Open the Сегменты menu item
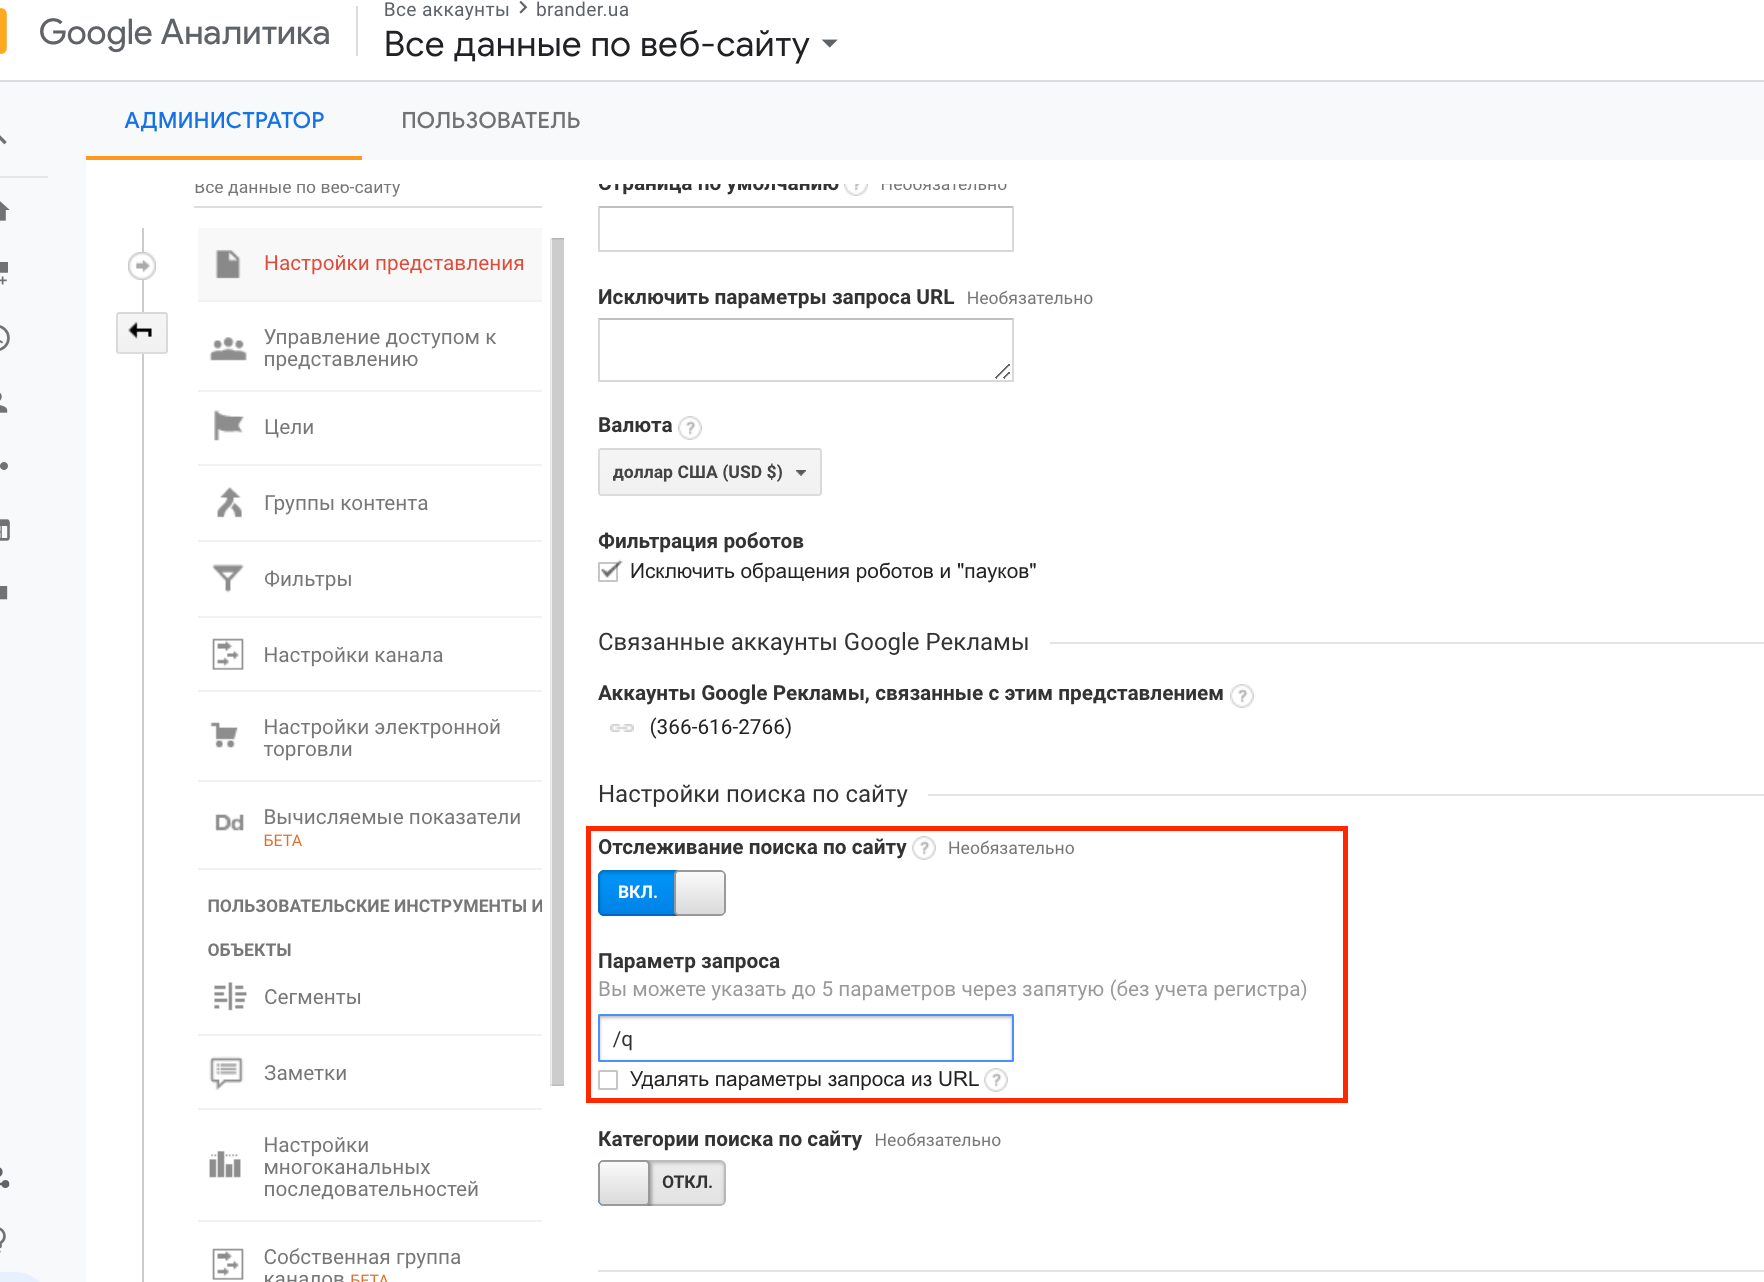This screenshot has height=1282, width=1764. 312,997
